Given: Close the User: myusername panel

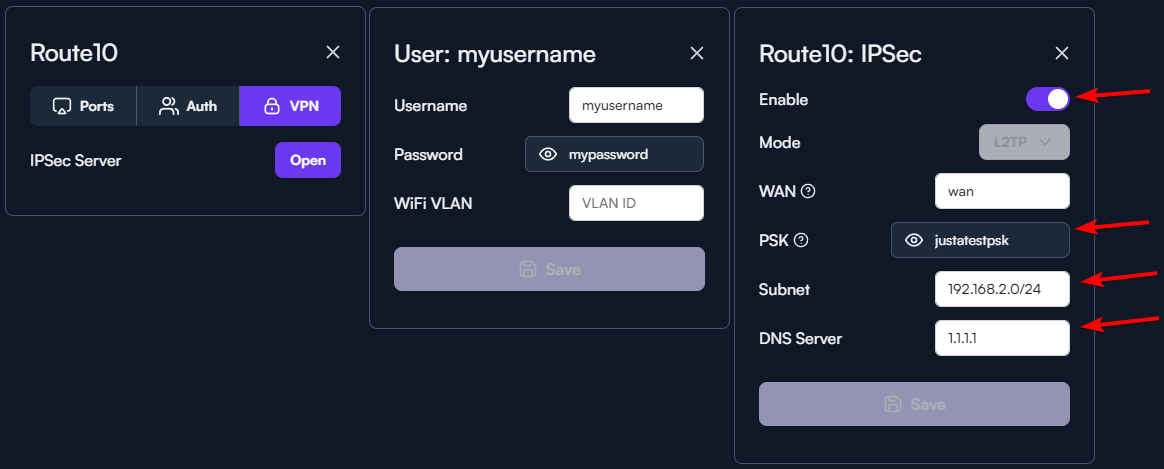Looking at the screenshot, I should coord(697,53).
